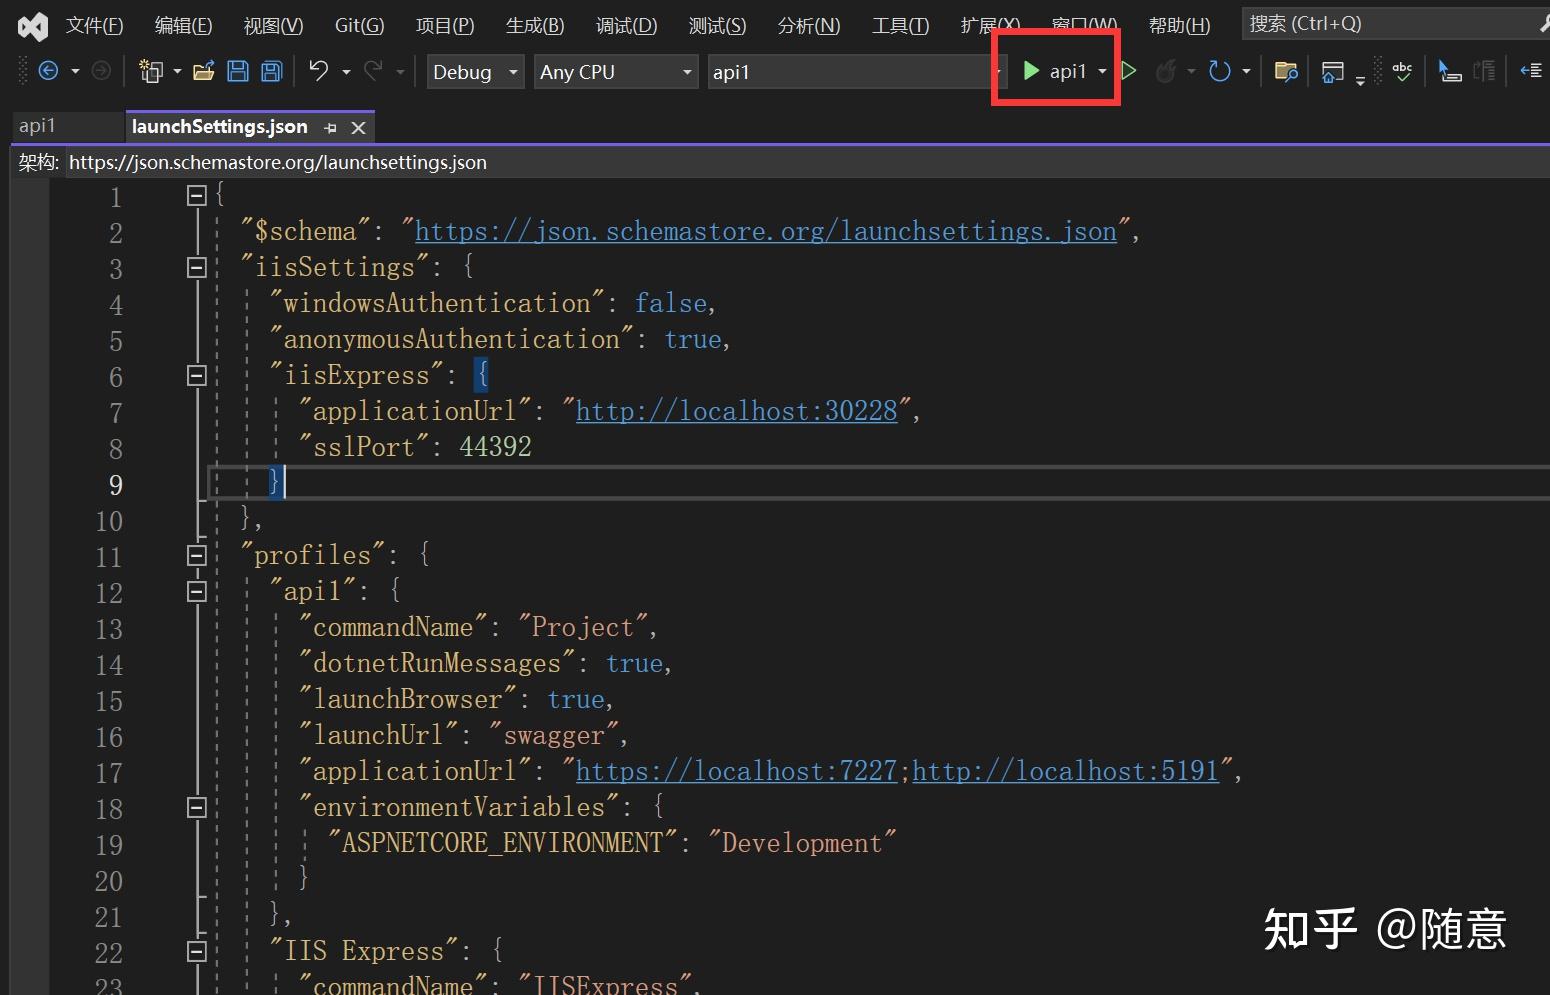Pin the launchSettings.json tab
Viewport: 1550px width, 995px height.
point(330,128)
